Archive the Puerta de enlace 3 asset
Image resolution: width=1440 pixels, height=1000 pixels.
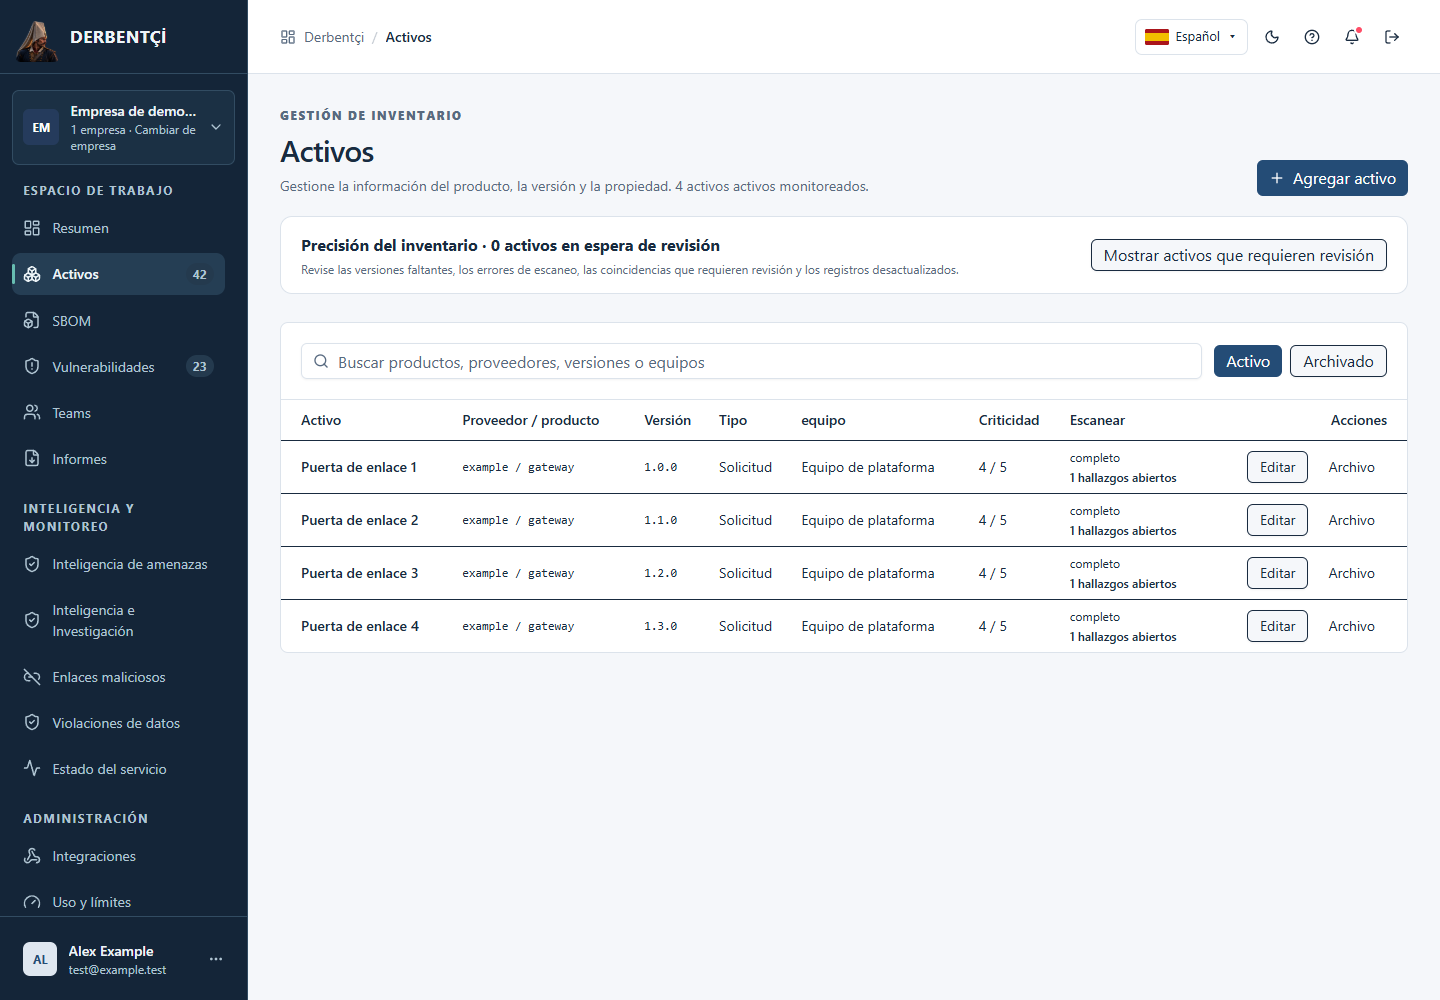[1351, 573]
